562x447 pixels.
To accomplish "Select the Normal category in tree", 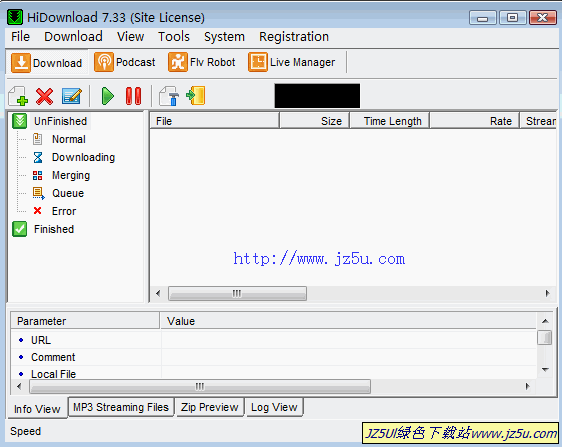I will click(x=69, y=139).
